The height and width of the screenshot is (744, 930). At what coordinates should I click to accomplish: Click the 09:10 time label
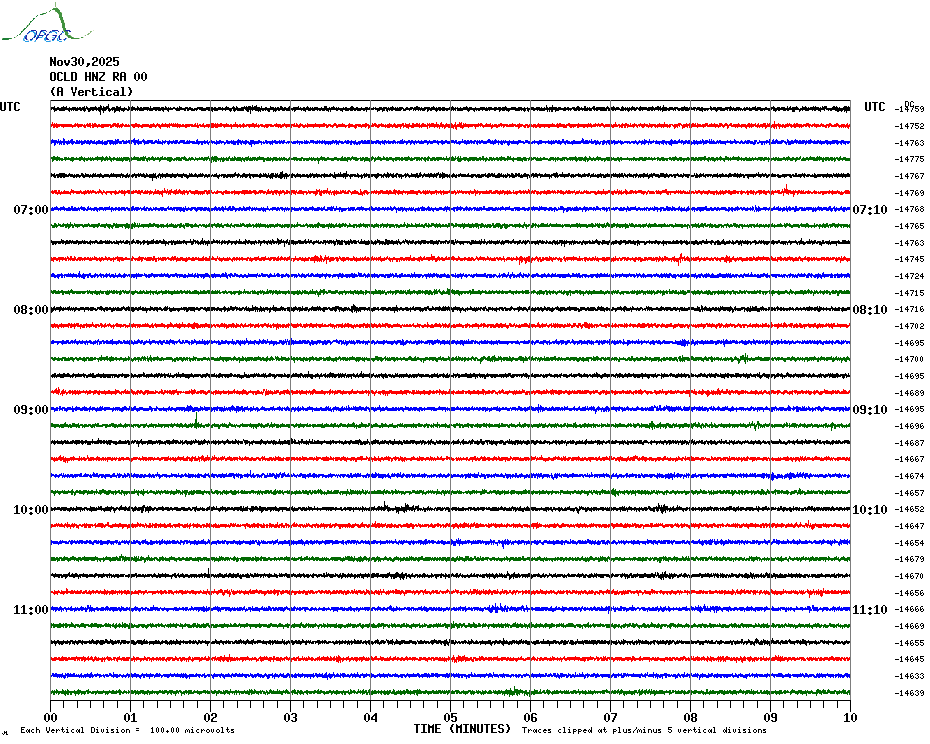click(x=870, y=409)
